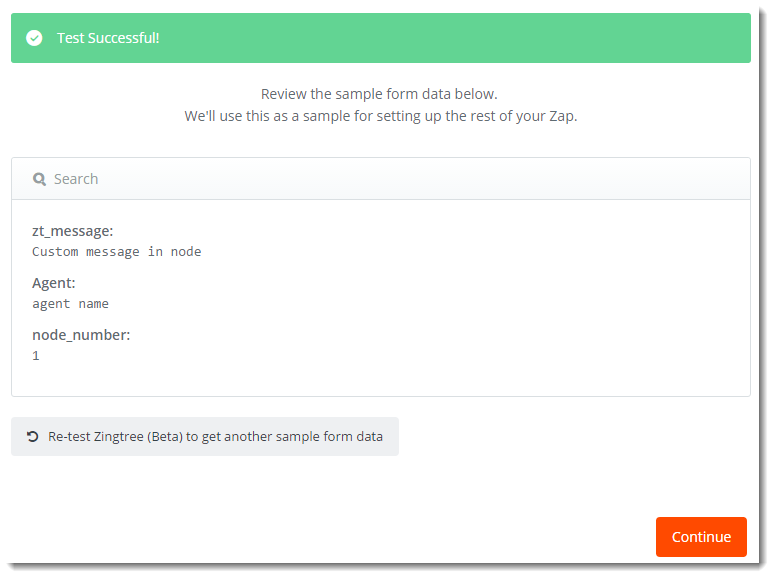Click 'Review the sample form data below' text
774x578 pixels.
click(379, 94)
